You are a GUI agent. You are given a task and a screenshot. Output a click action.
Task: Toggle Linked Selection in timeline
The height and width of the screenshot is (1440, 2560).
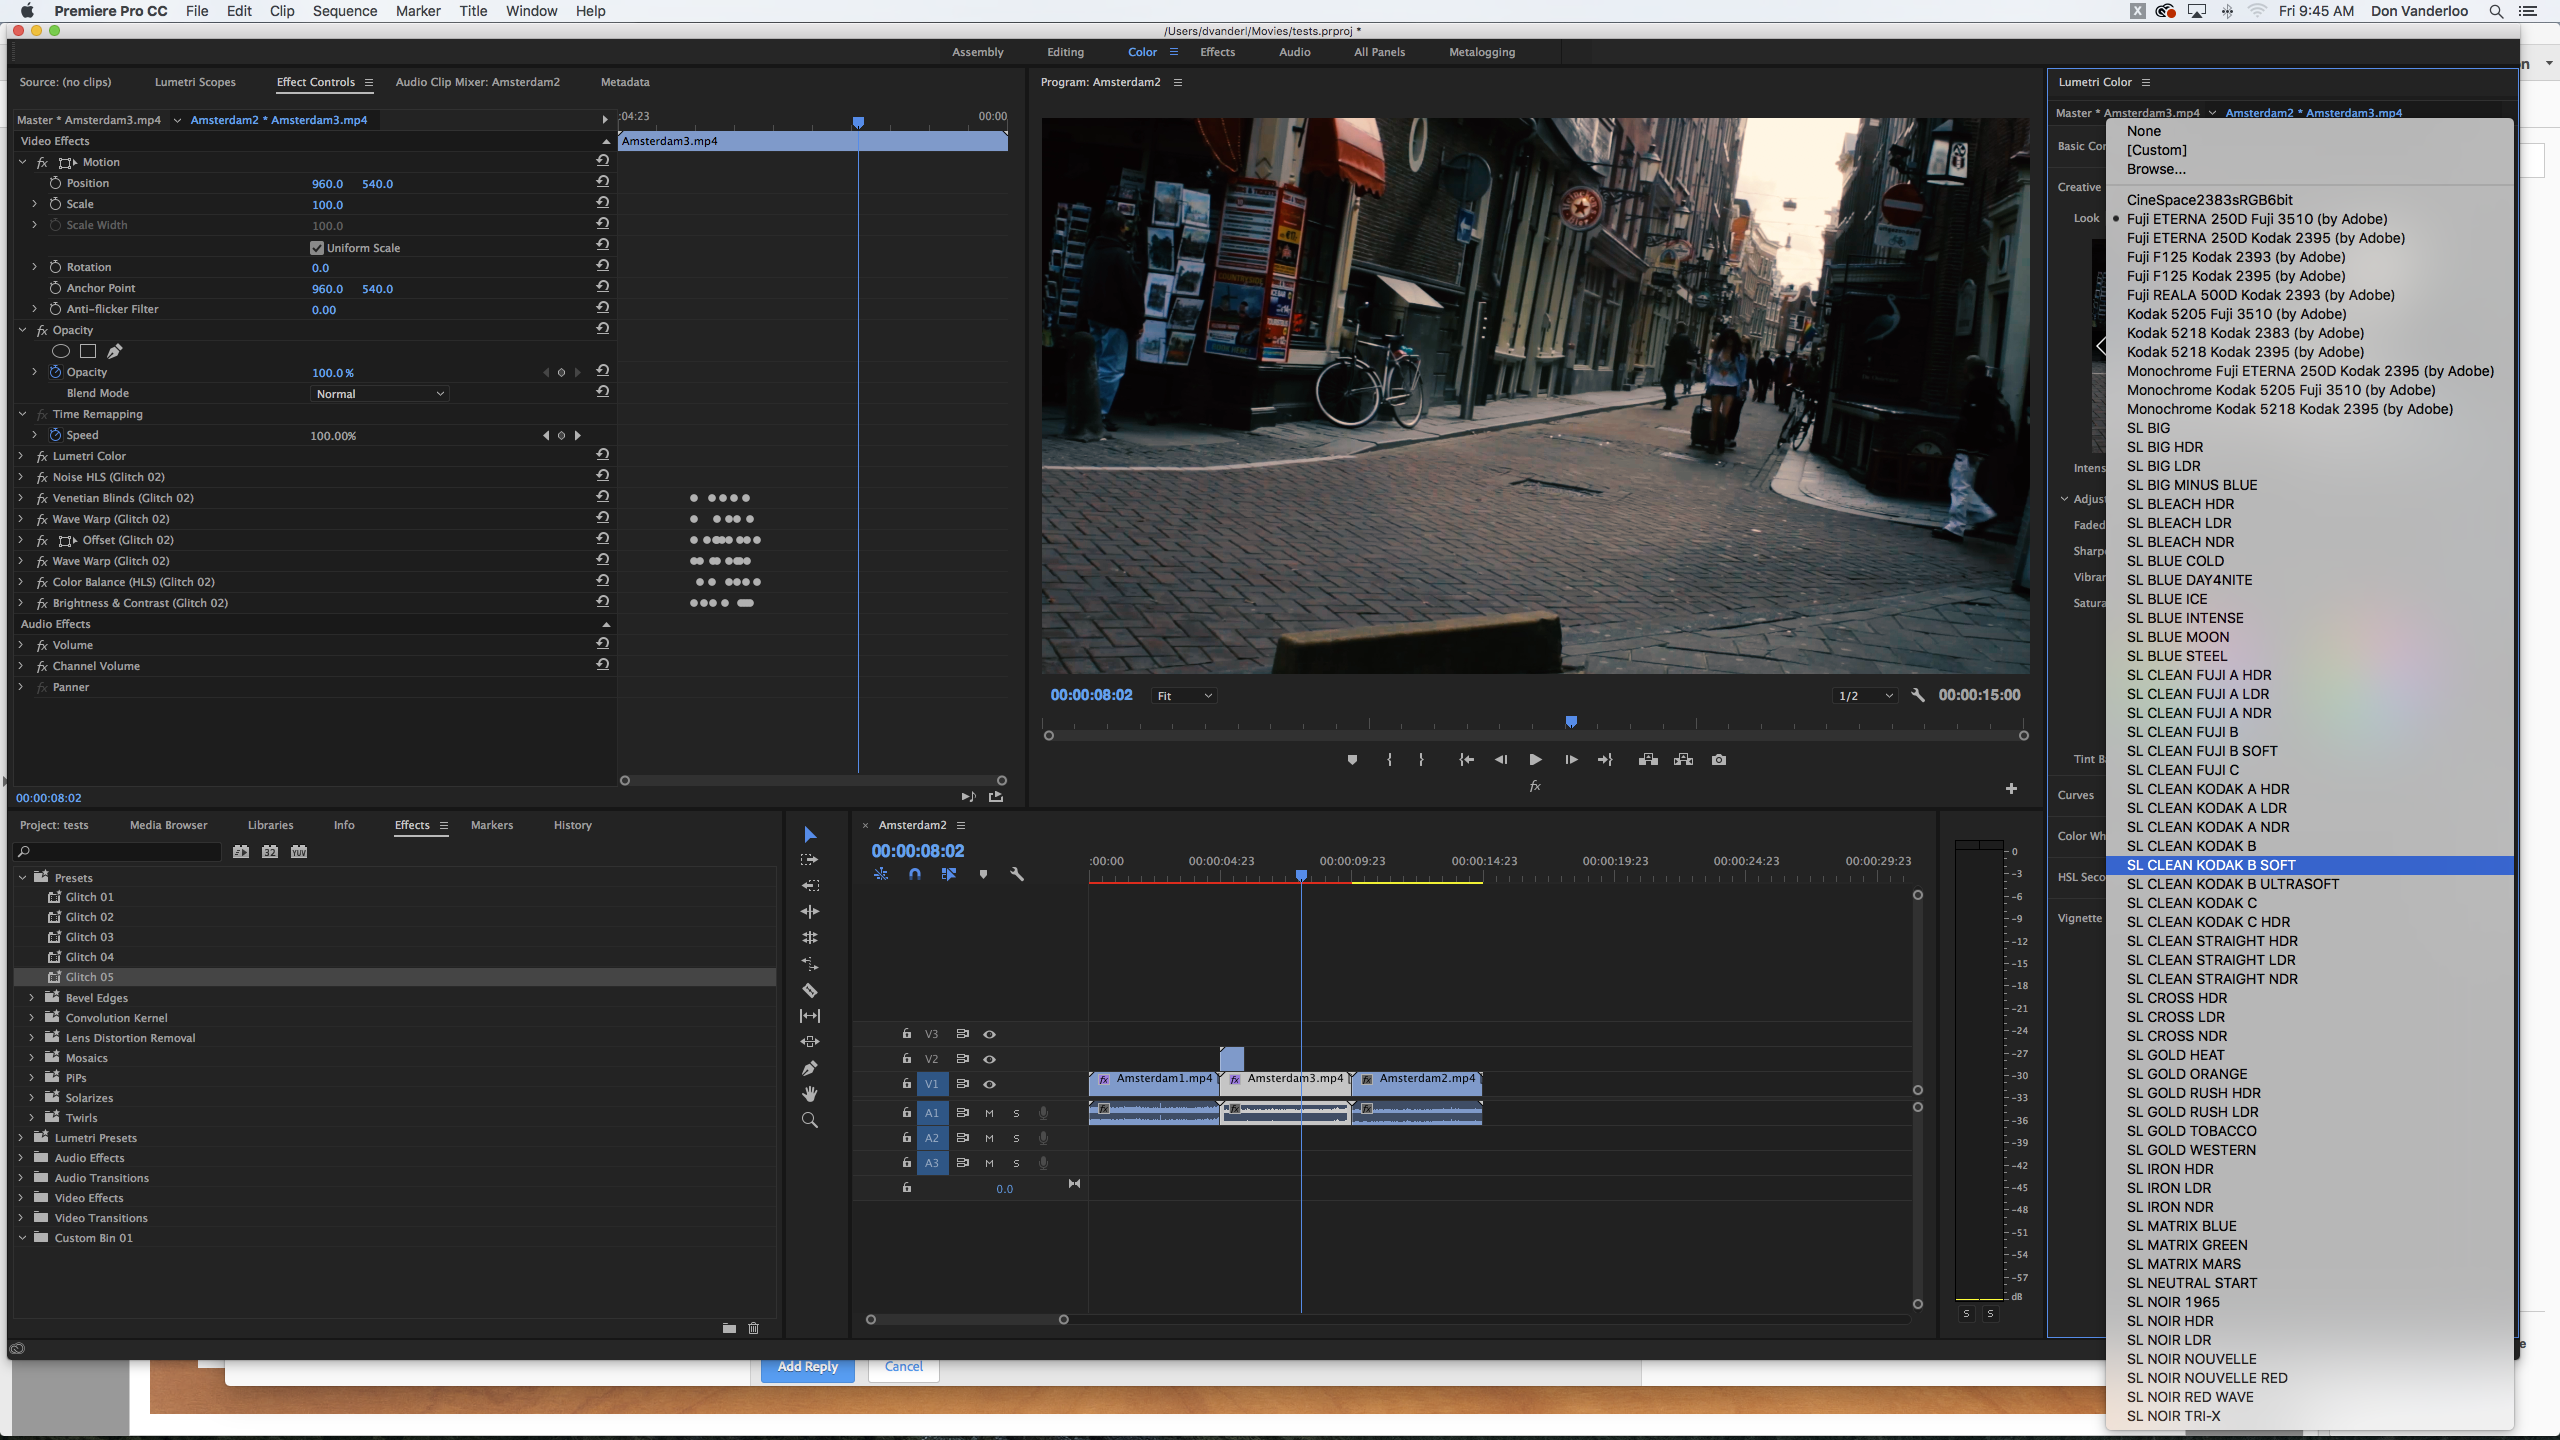pyautogui.click(x=948, y=874)
